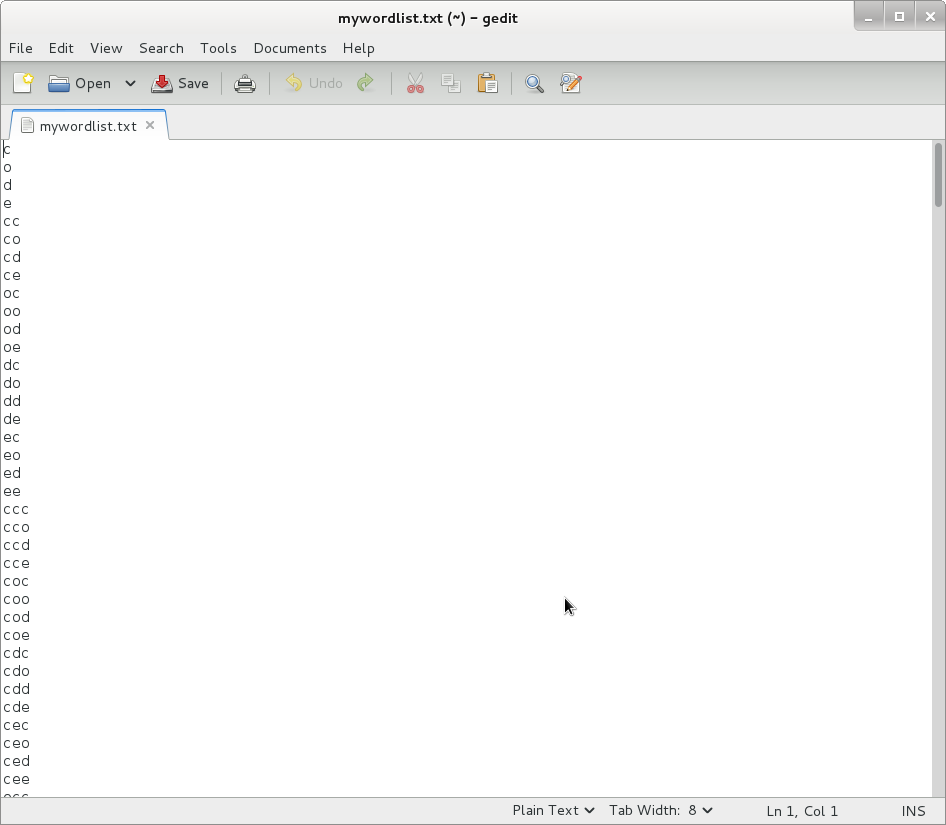
Task: Click the Redo arrow icon
Action: click(x=366, y=83)
